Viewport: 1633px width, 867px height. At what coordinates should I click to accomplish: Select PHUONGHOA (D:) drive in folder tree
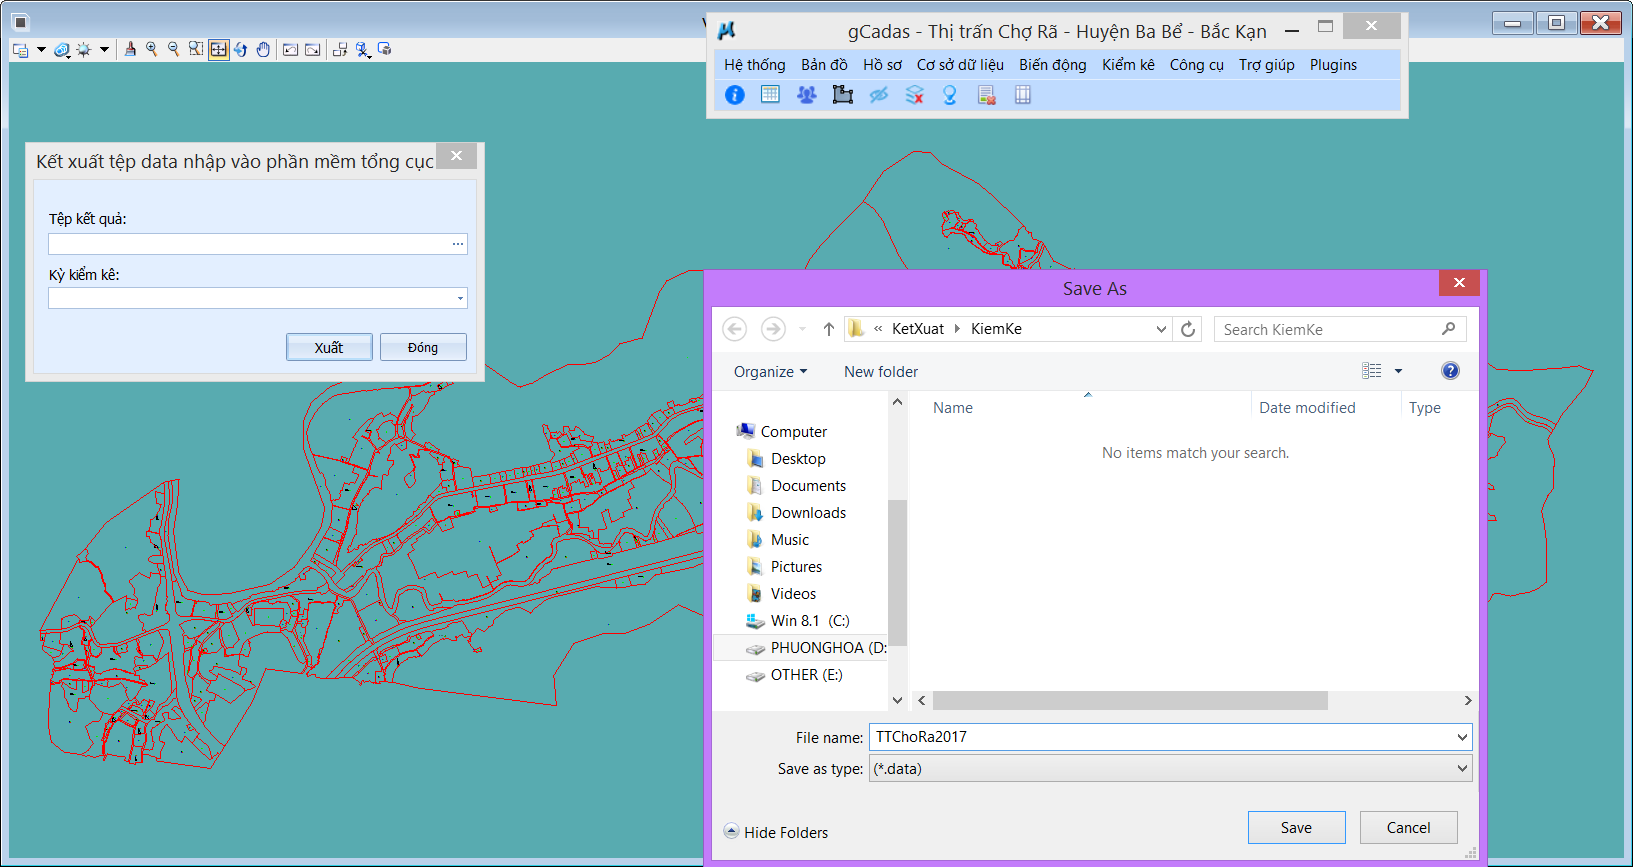pos(827,648)
